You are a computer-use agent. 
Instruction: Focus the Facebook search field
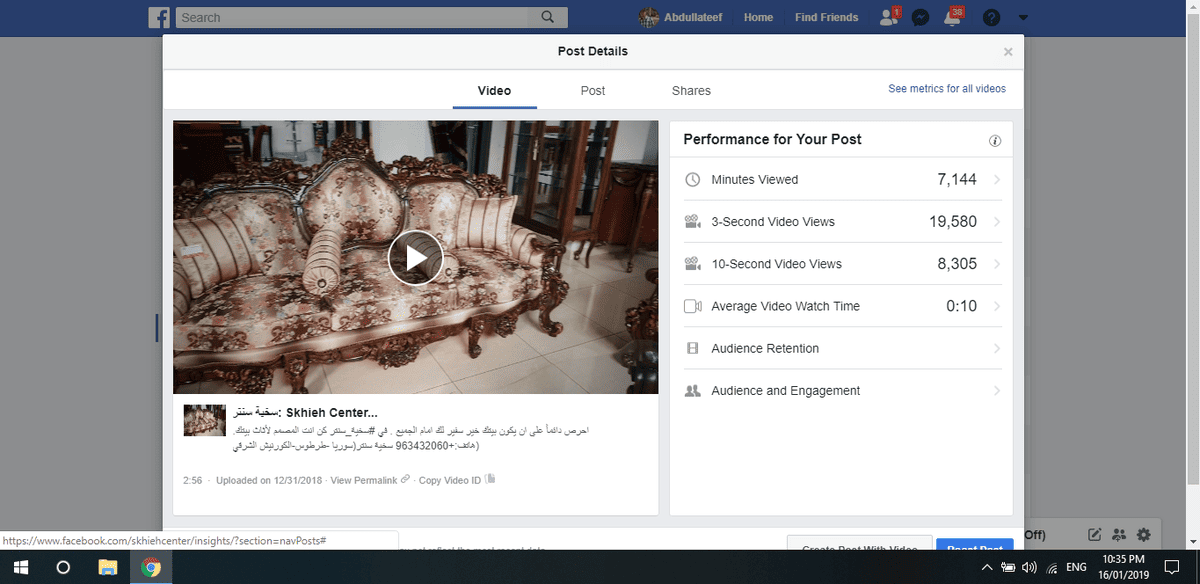(x=352, y=17)
